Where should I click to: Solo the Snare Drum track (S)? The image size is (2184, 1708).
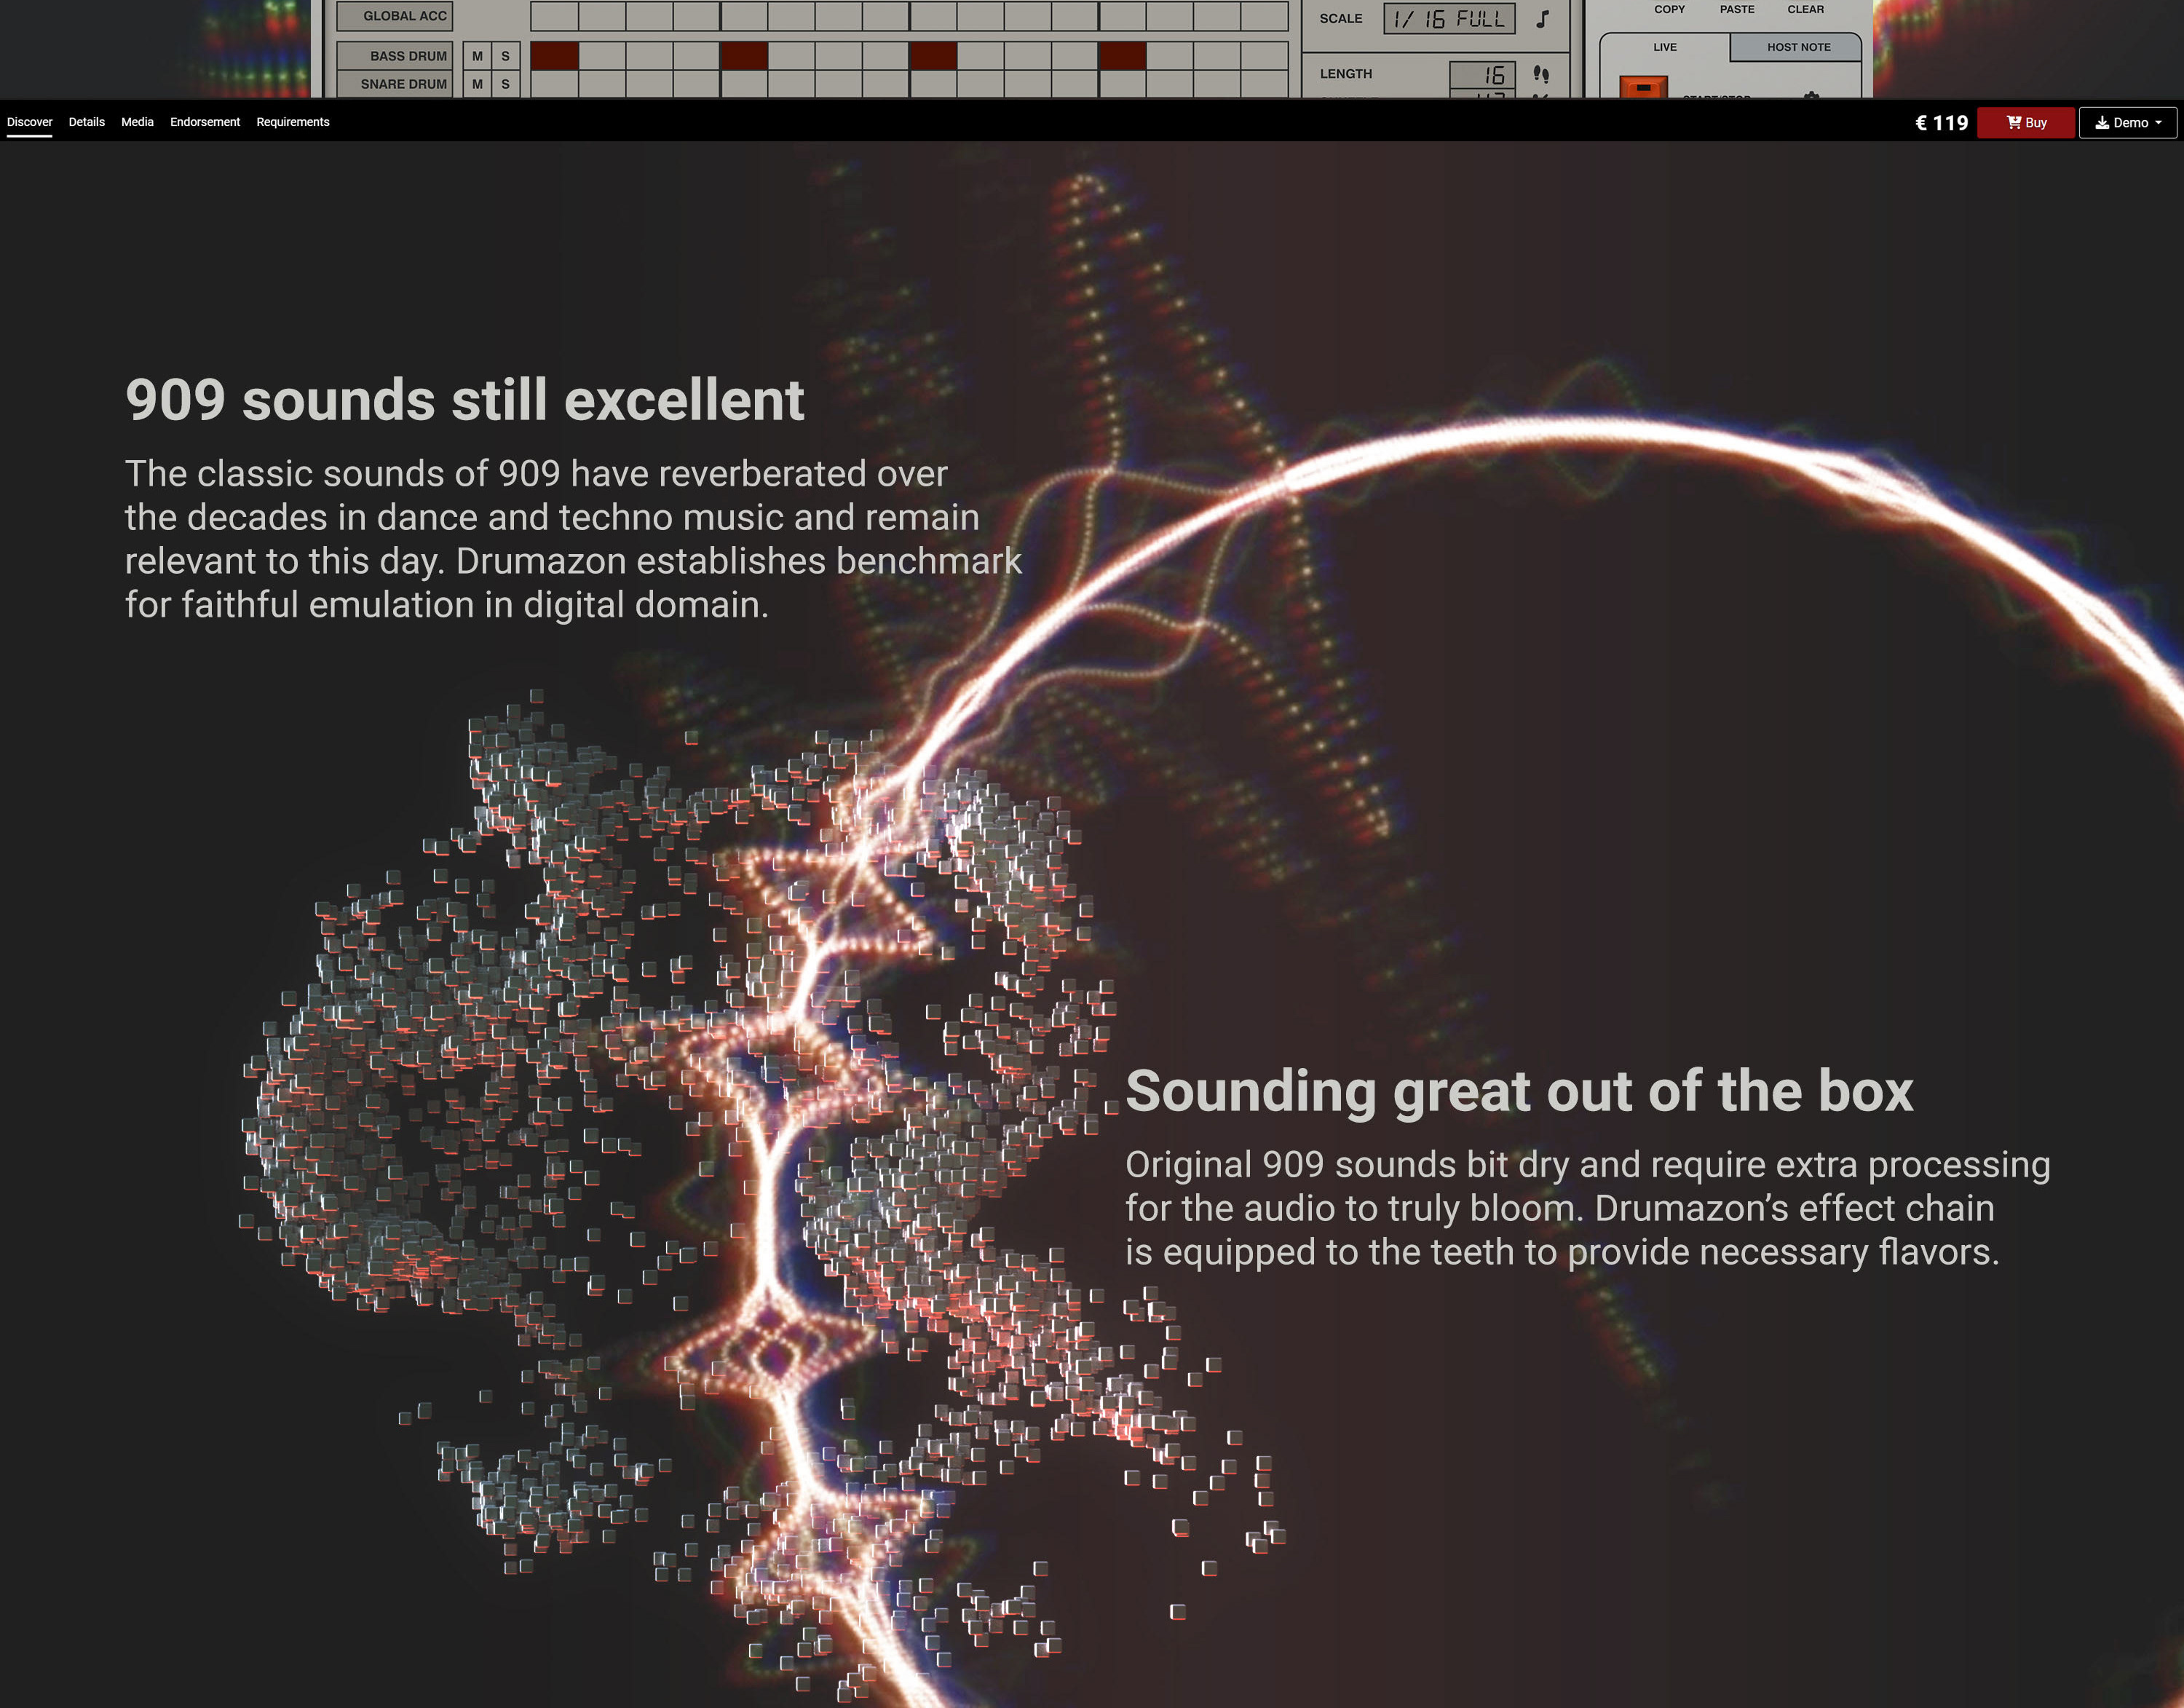[x=505, y=84]
